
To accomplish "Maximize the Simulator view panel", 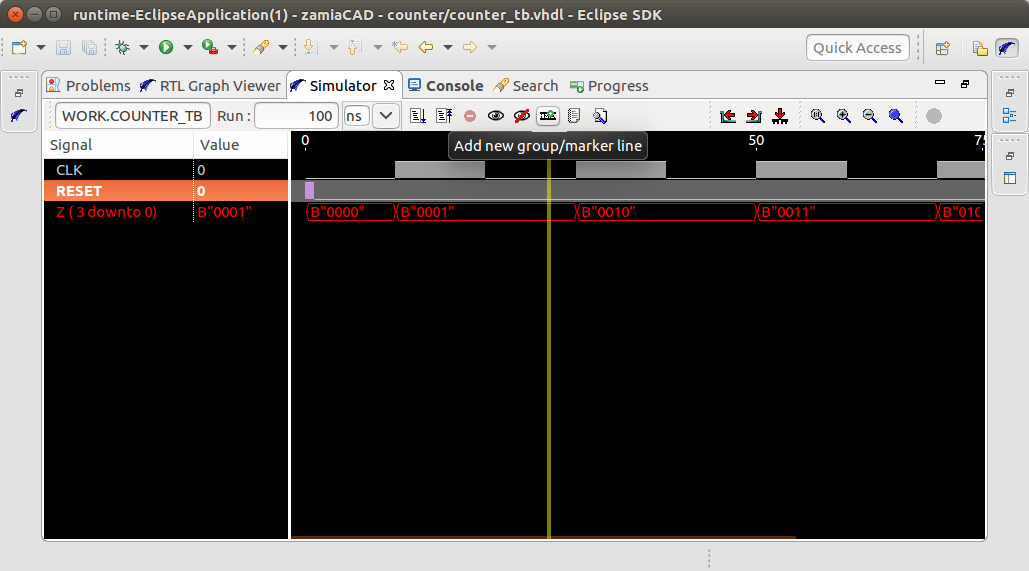I will (x=965, y=84).
